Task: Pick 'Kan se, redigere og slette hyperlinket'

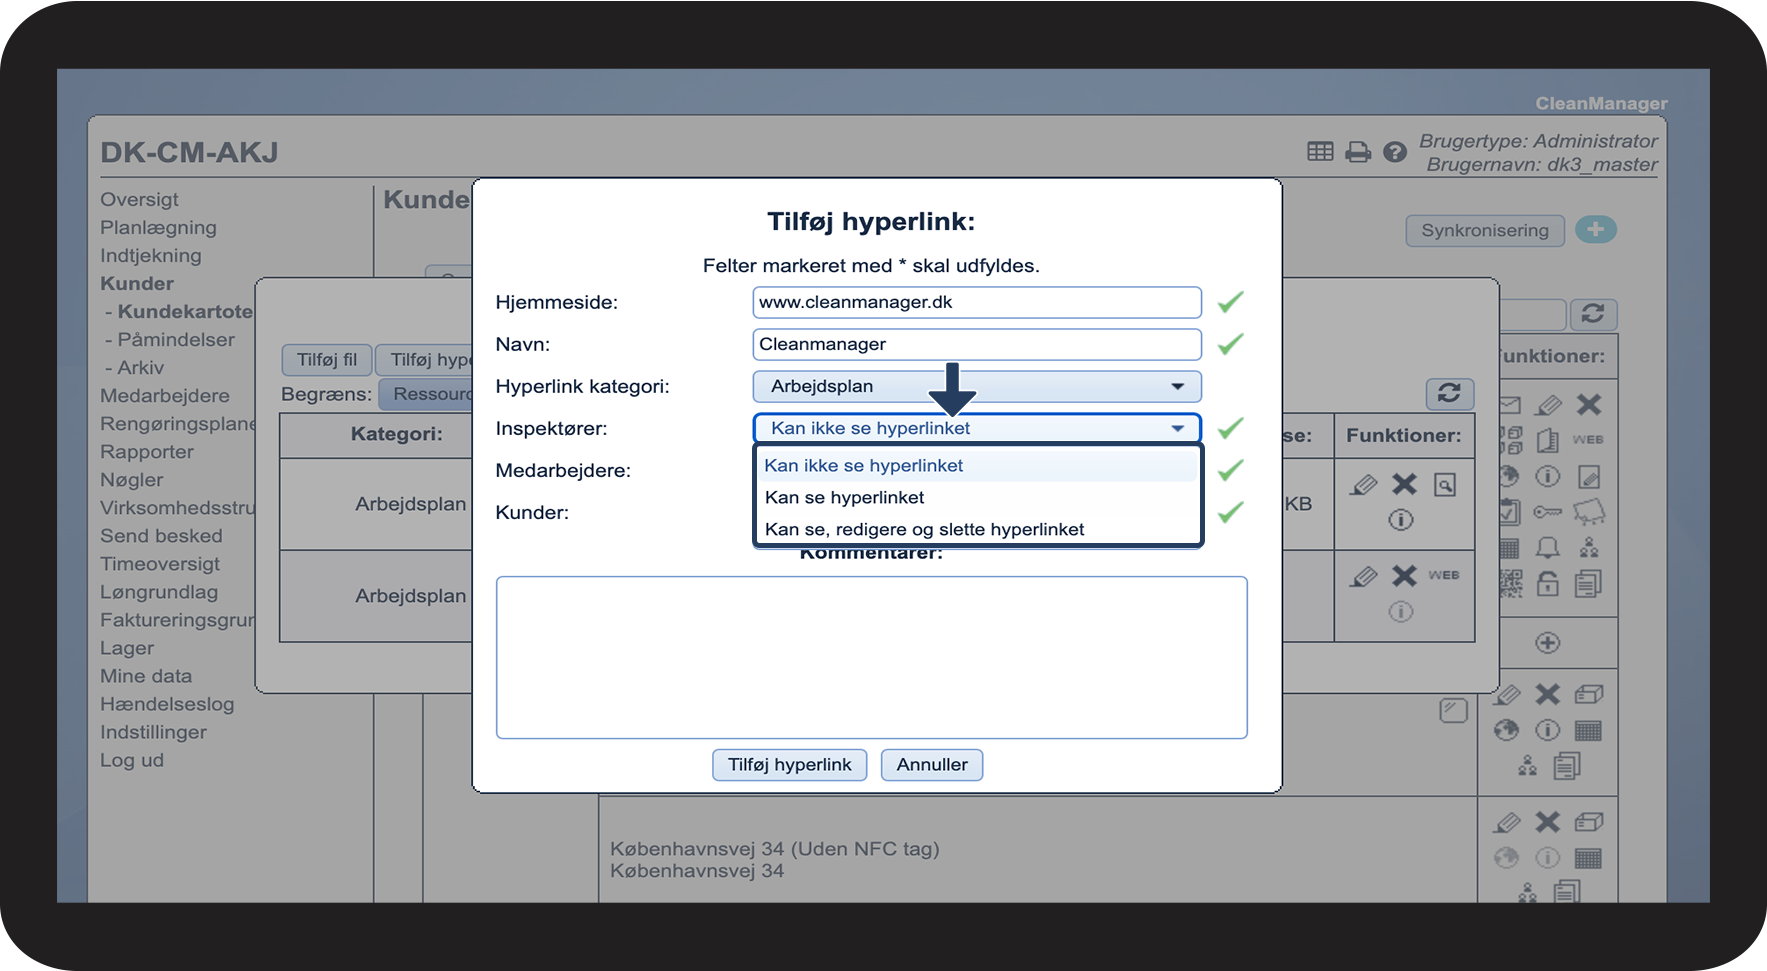Action: (924, 529)
